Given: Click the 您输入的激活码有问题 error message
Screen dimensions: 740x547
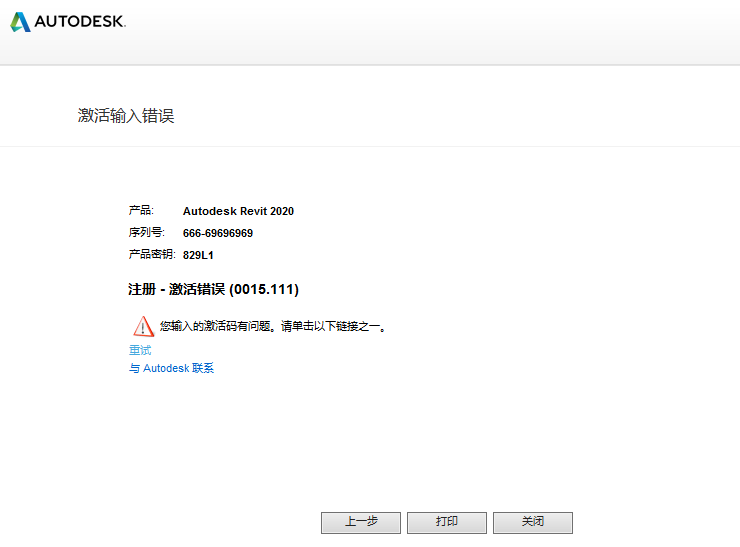Looking at the screenshot, I should point(273,326).
